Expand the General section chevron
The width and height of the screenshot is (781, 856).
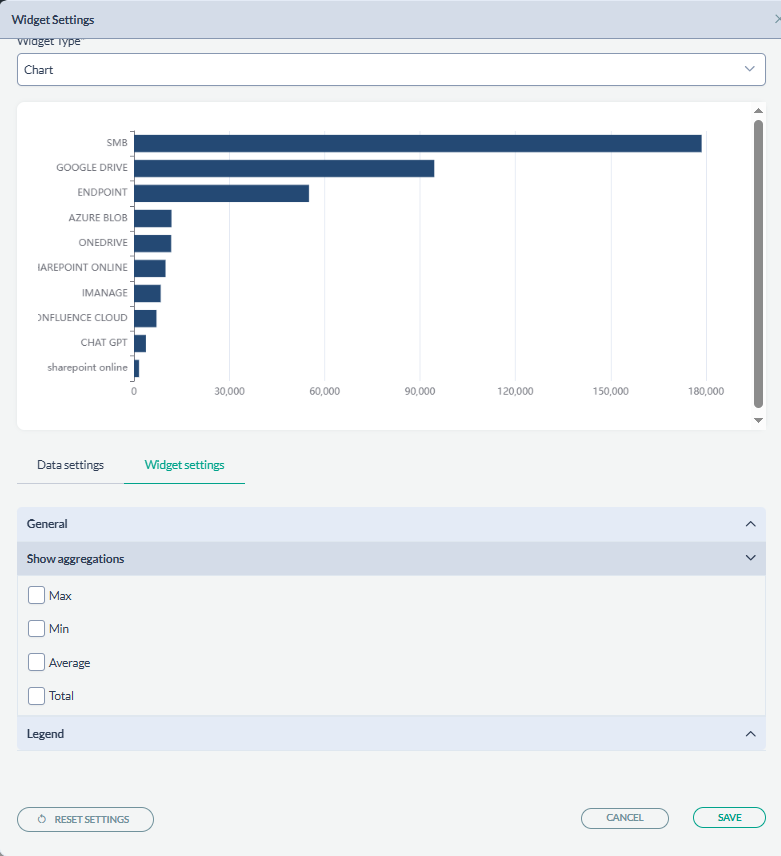750,524
